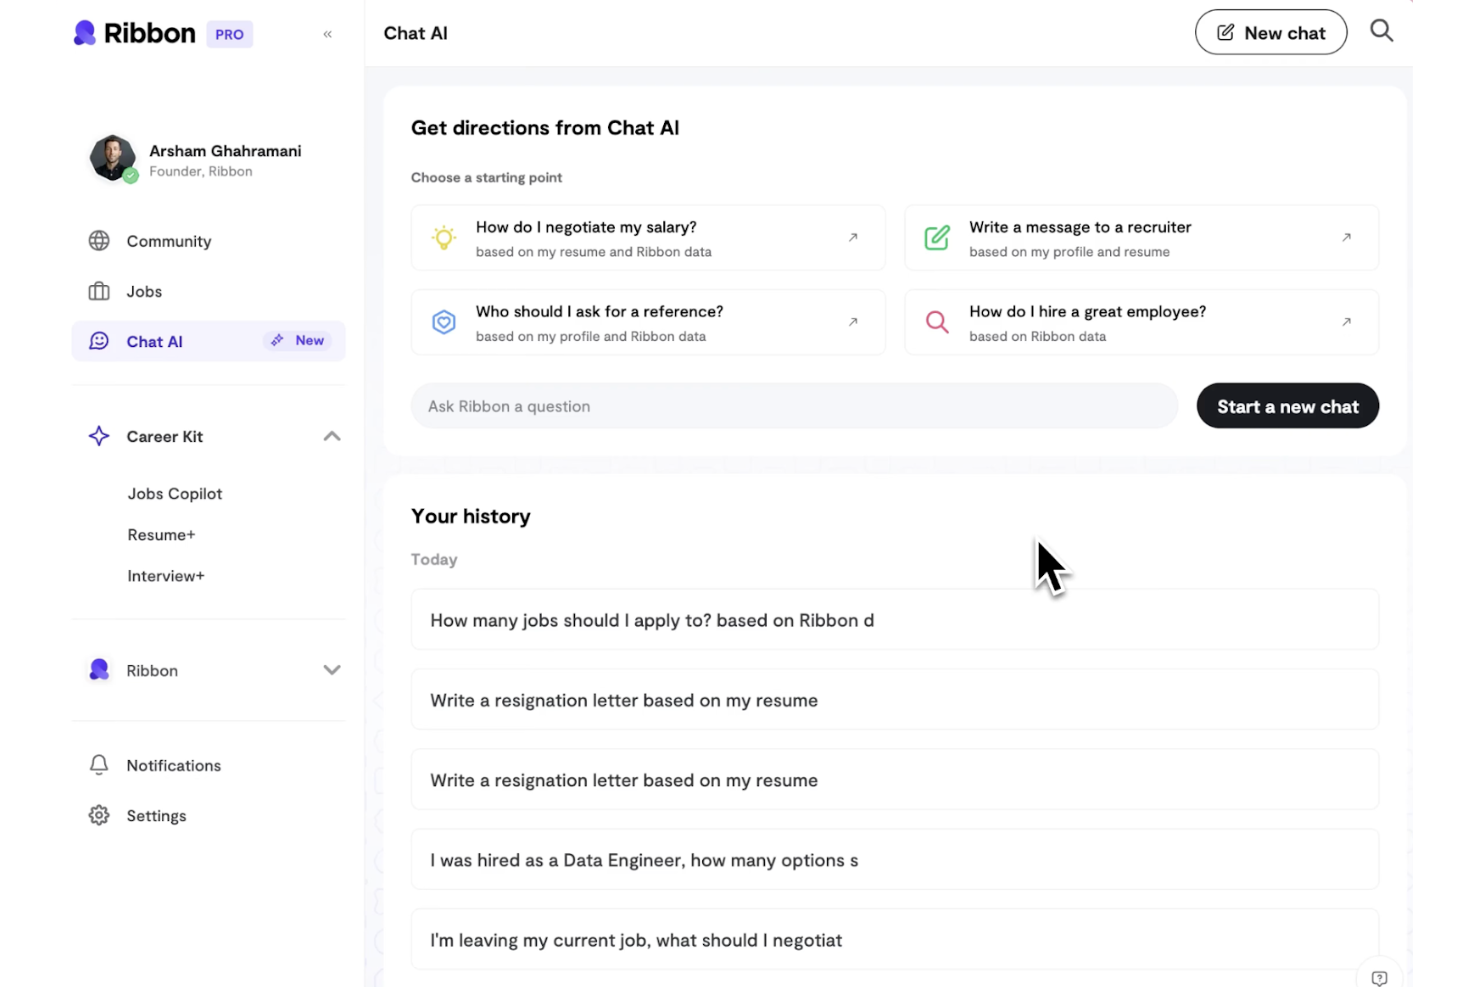Open Interview+ in Career Kit
This screenshot has height=987, width=1480.
tap(166, 576)
